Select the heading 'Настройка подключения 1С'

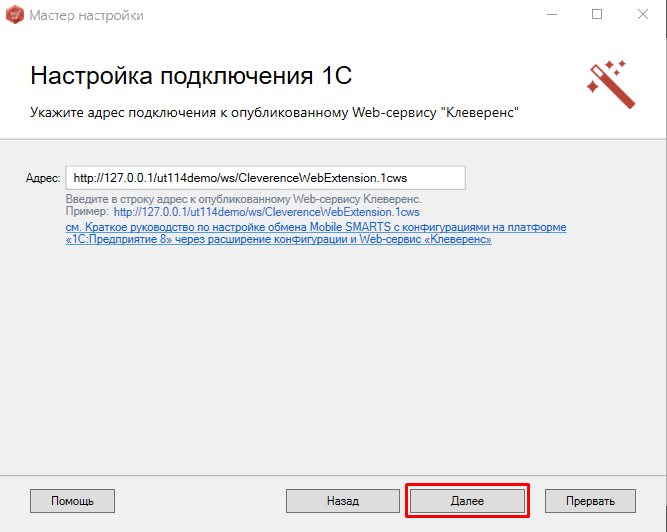[x=191, y=76]
